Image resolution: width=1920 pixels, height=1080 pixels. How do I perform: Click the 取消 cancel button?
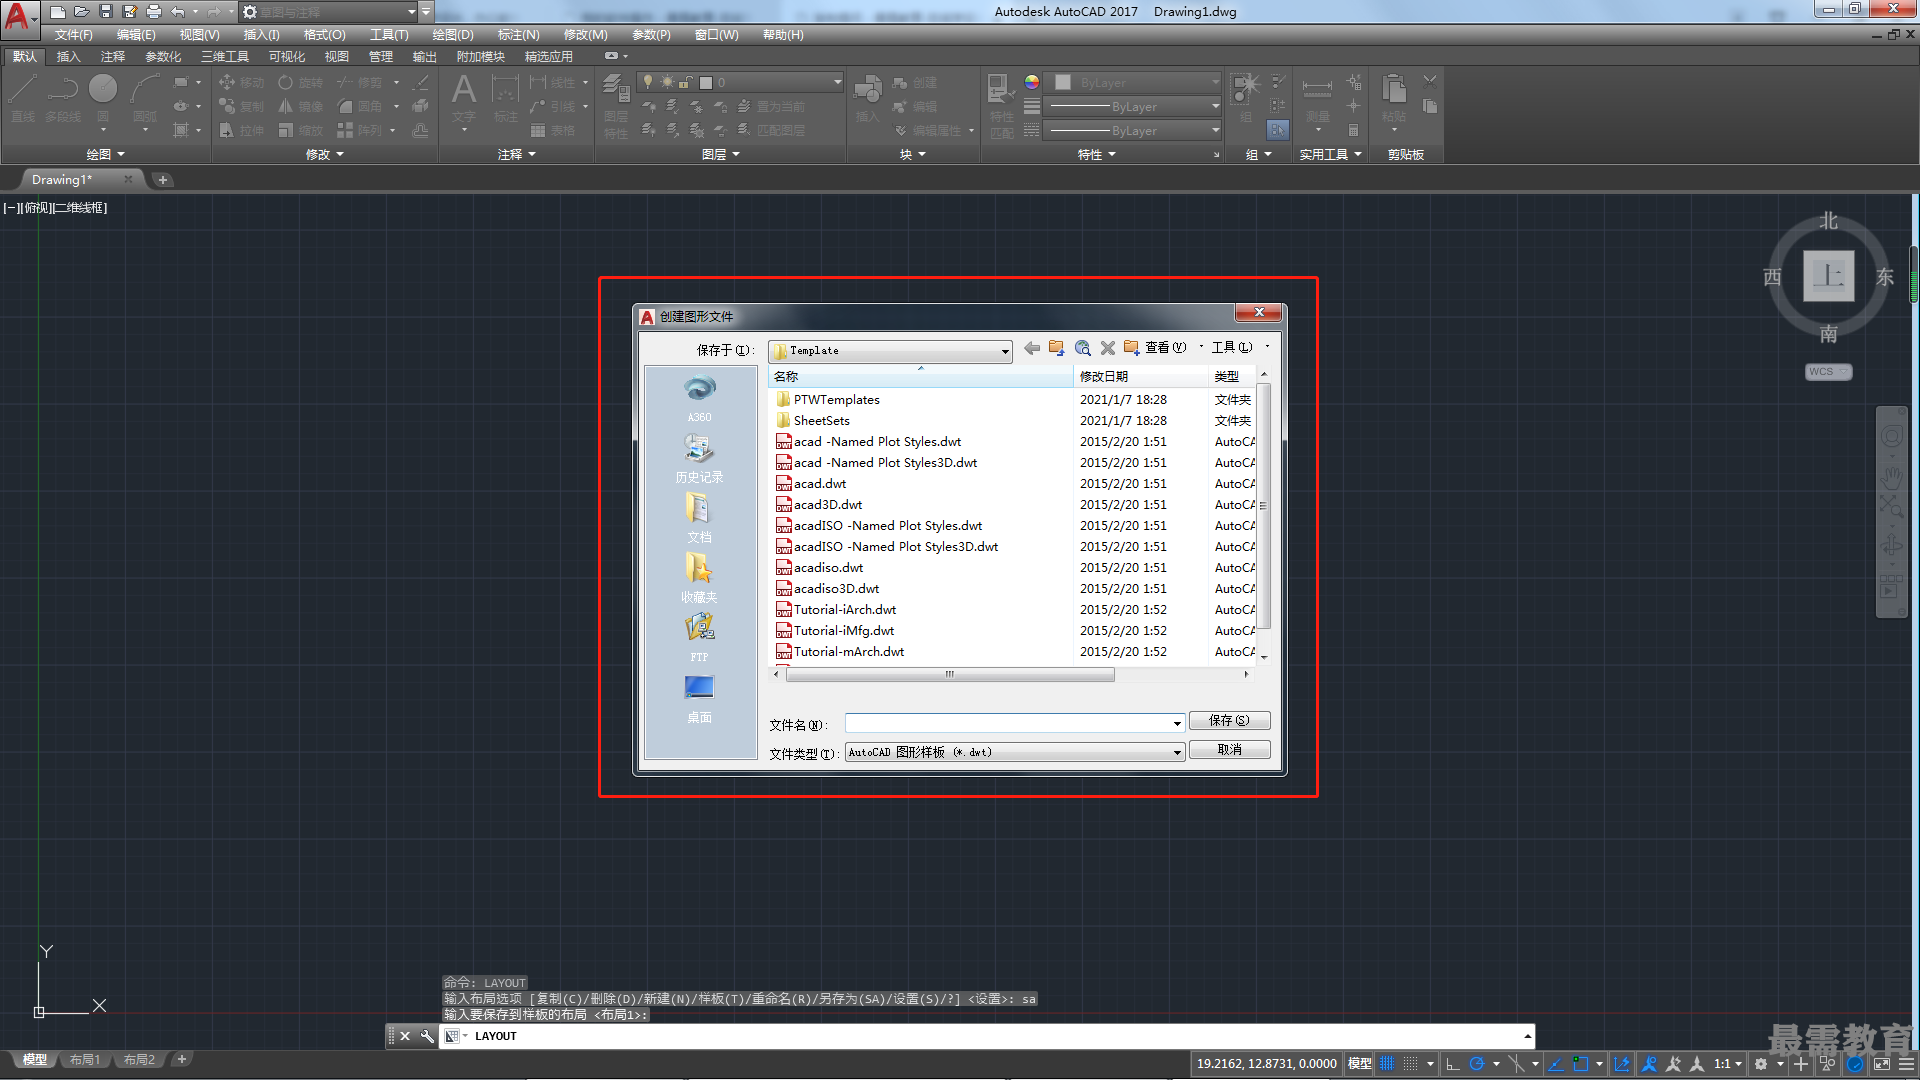[1229, 750]
